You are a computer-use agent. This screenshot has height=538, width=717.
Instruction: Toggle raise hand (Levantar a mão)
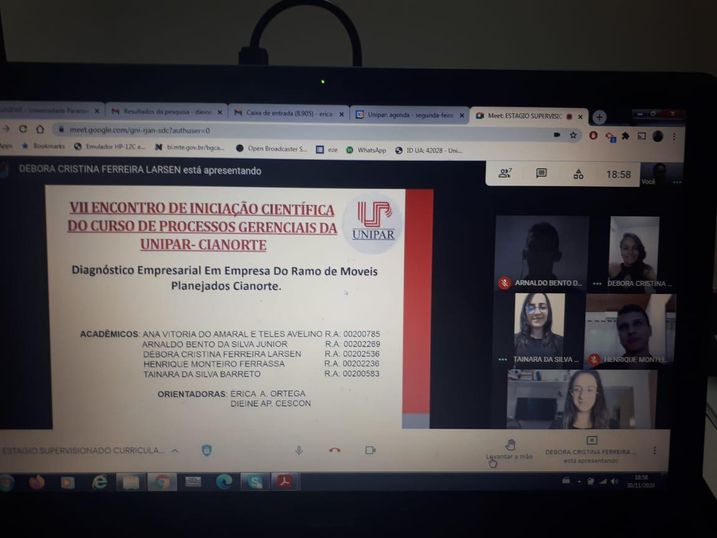[510, 449]
